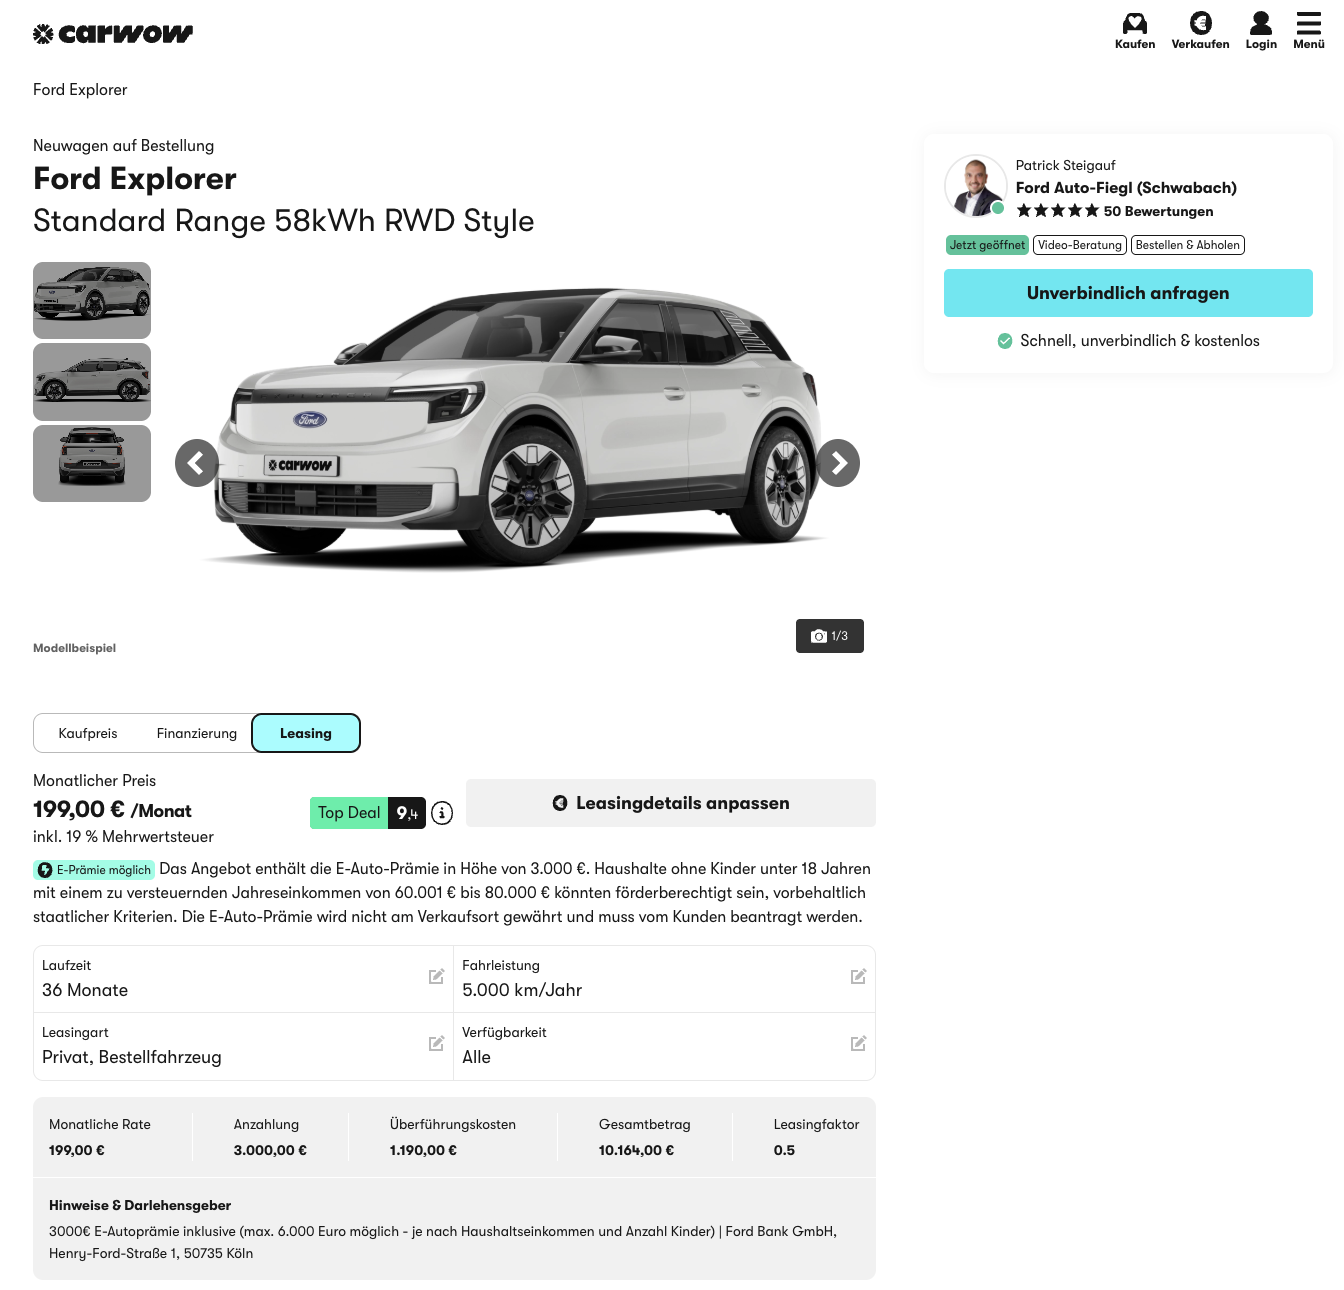Click Unverbindlich anfragen button
This screenshot has height=1290, width=1344.
coord(1128,293)
